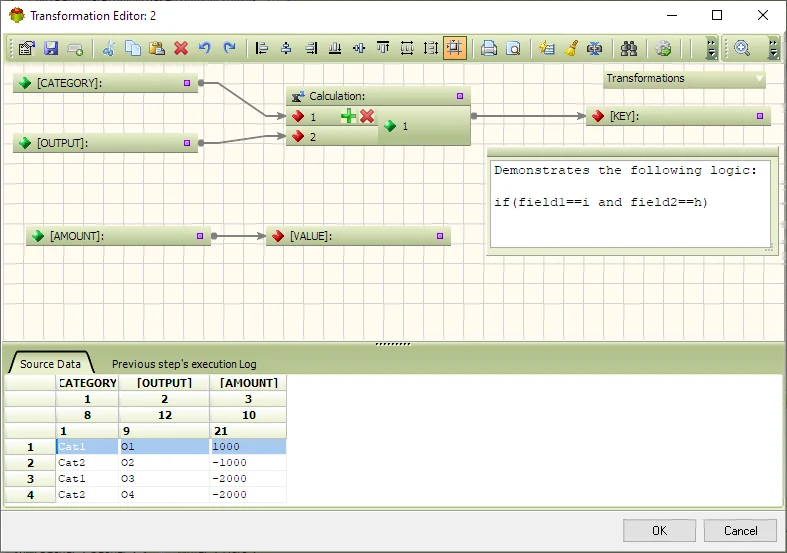
Task: Select the [CATEGORY] source field node
Action: pos(105,83)
